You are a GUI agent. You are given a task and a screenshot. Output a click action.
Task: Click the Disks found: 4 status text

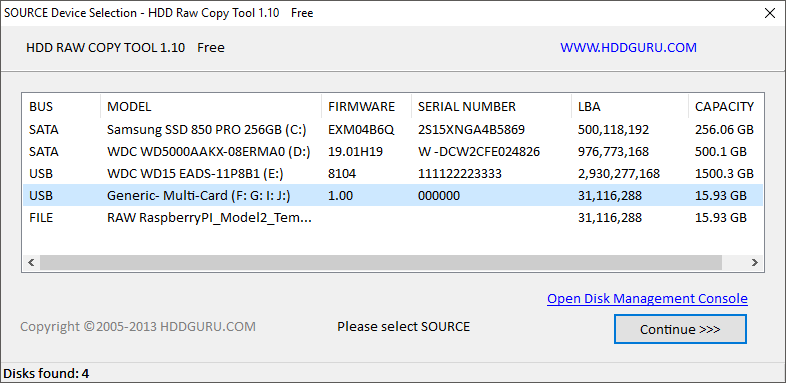[x=46, y=373]
